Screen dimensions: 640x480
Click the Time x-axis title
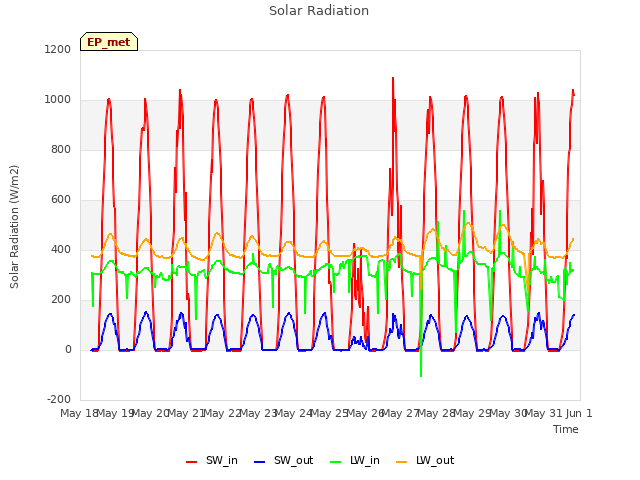566,429
